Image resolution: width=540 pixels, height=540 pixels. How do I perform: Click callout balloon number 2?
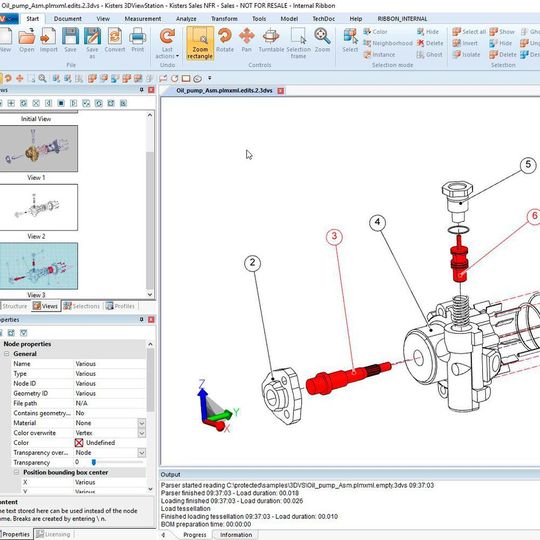(252, 263)
